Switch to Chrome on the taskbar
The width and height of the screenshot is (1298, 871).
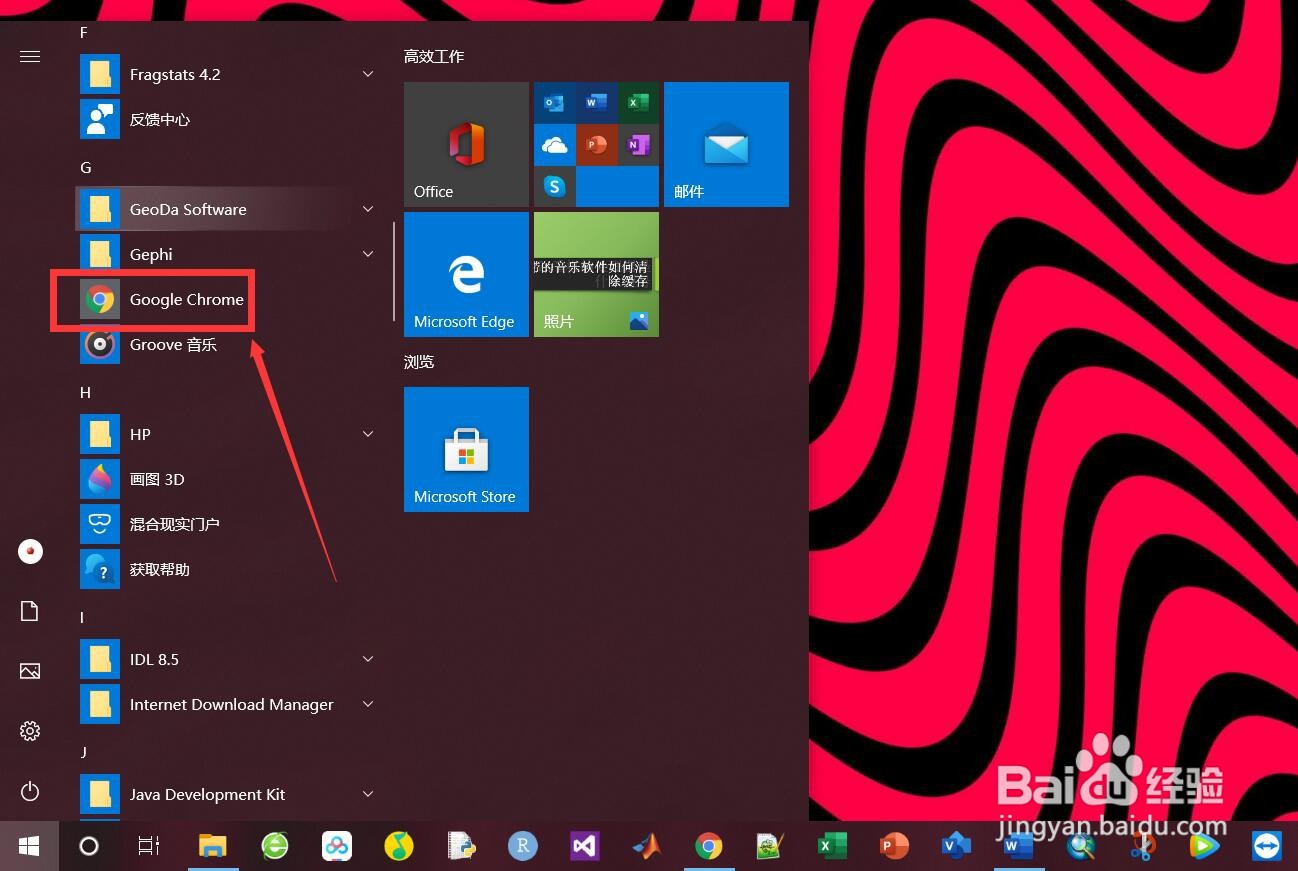pyautogui.click(x=708, y=846)
